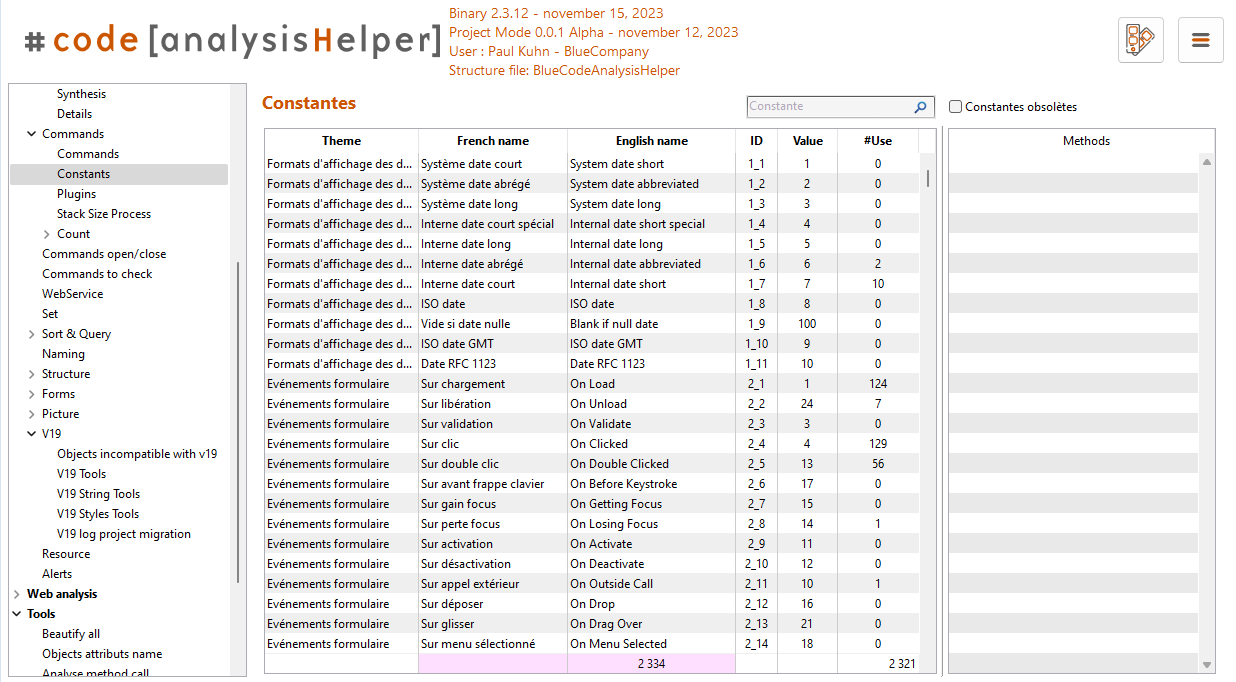Select the V19 Tools item
The image size is (1236, 682).
[81, 474]
